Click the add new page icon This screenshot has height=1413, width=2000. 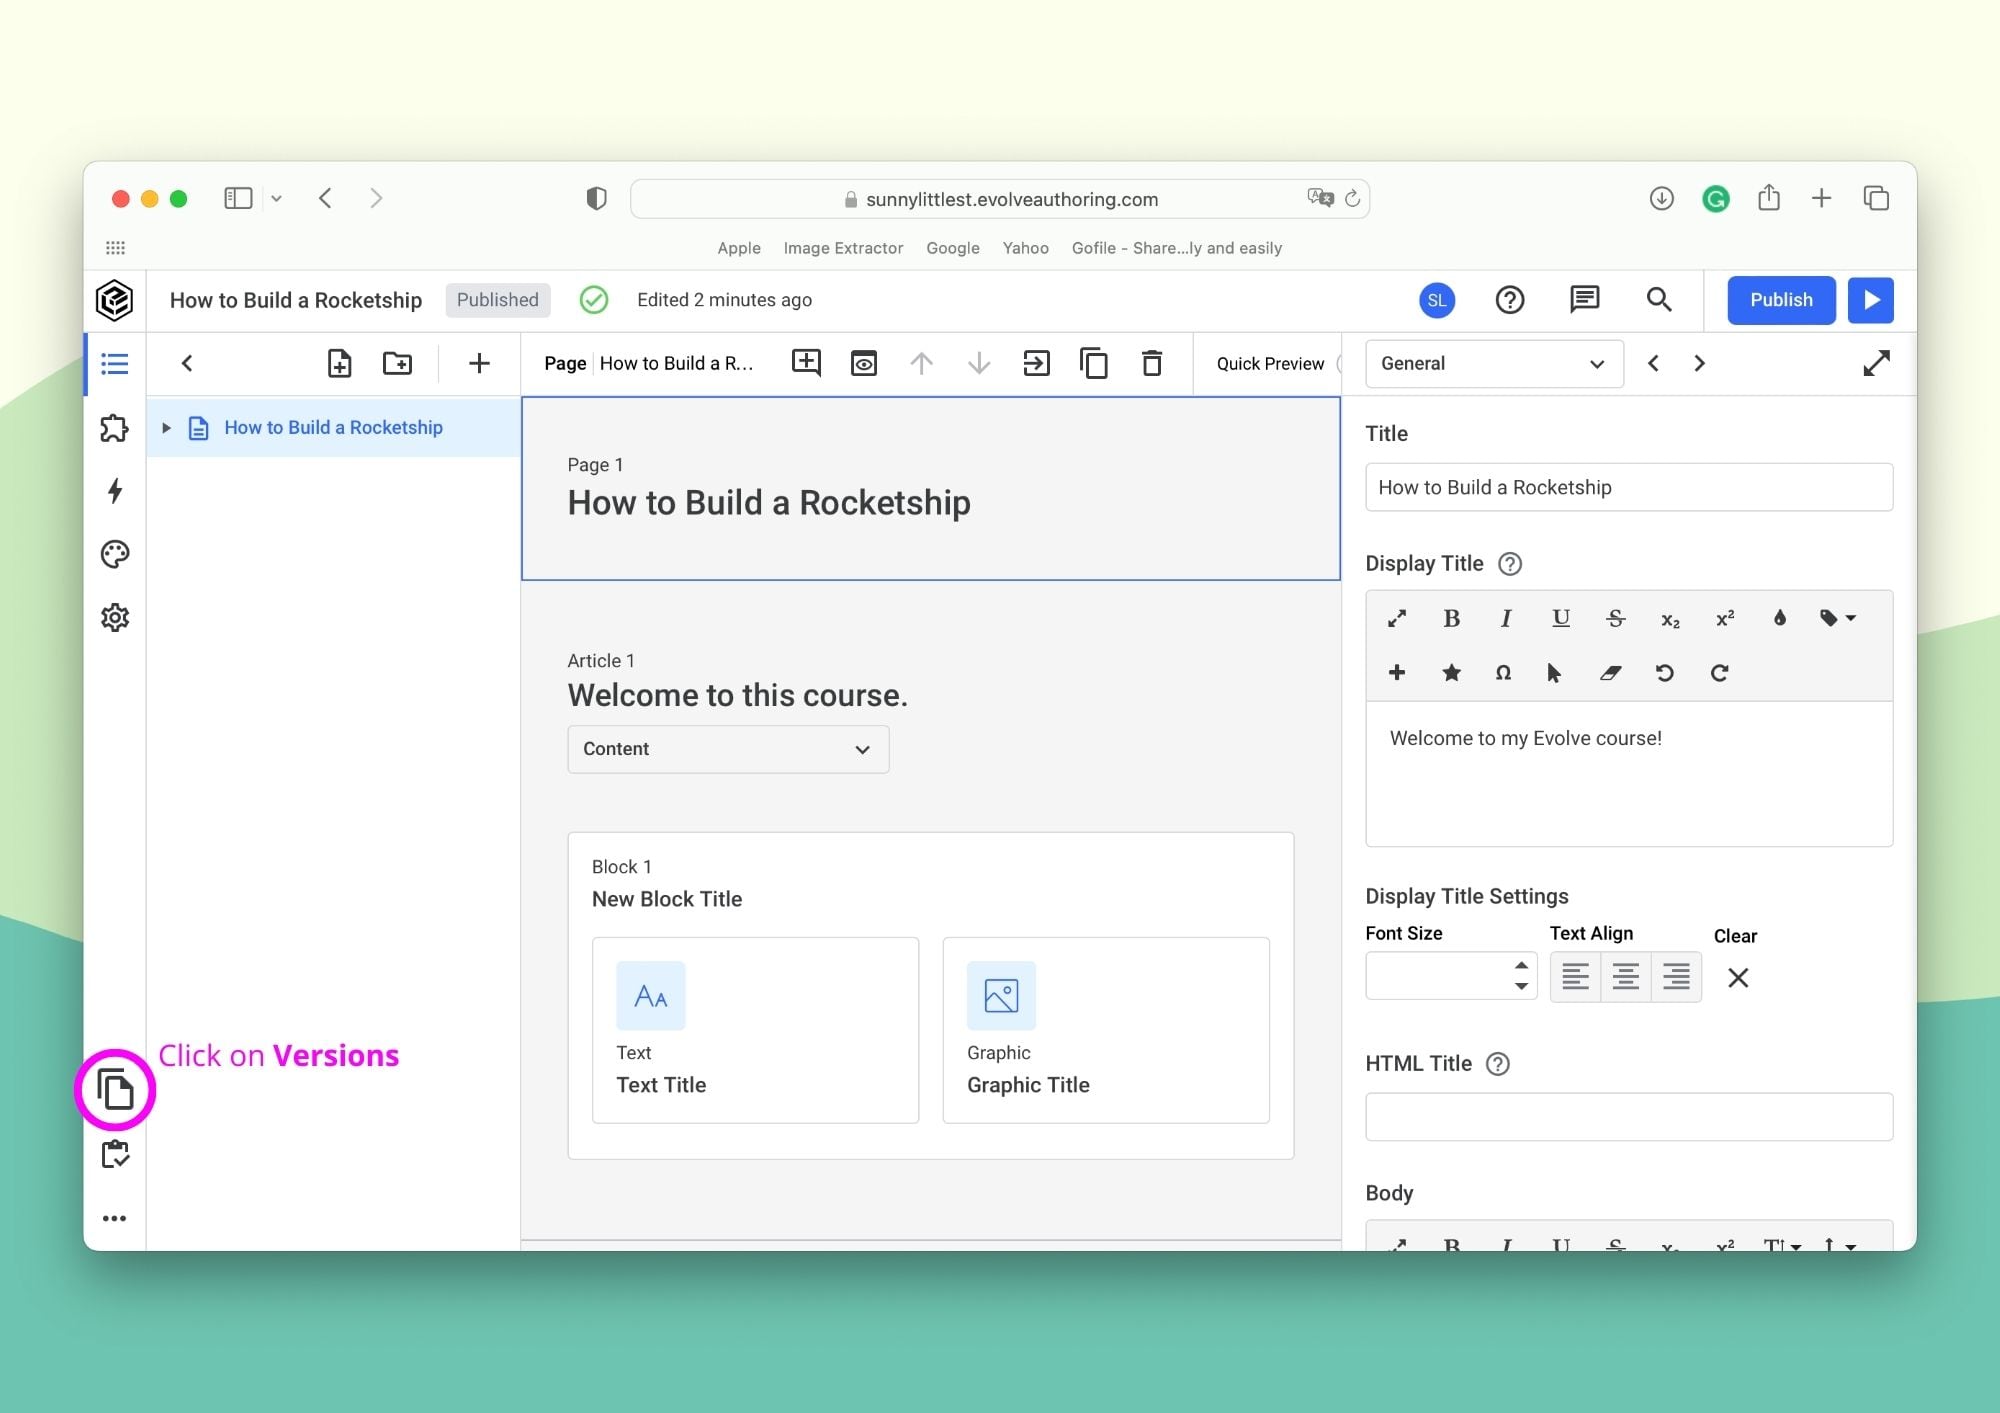click(x=339, y=363)
